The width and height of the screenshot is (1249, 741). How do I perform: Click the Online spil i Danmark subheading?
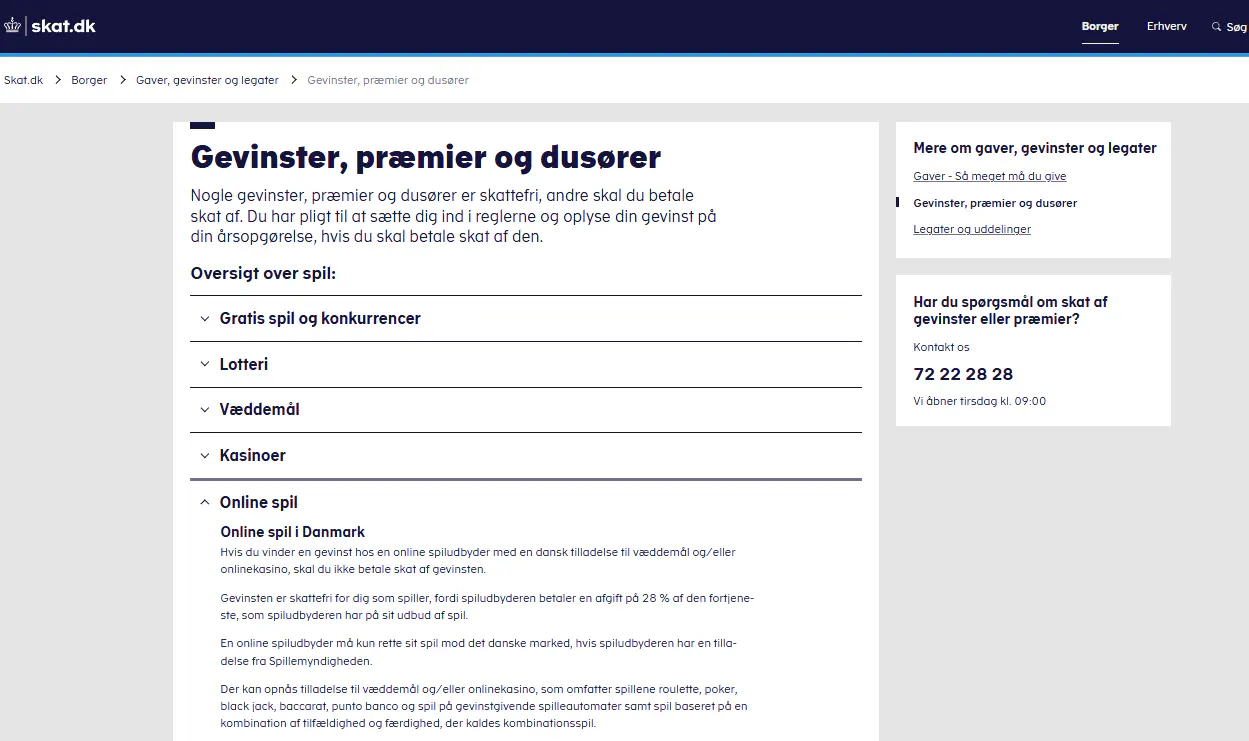coord(293,532)
